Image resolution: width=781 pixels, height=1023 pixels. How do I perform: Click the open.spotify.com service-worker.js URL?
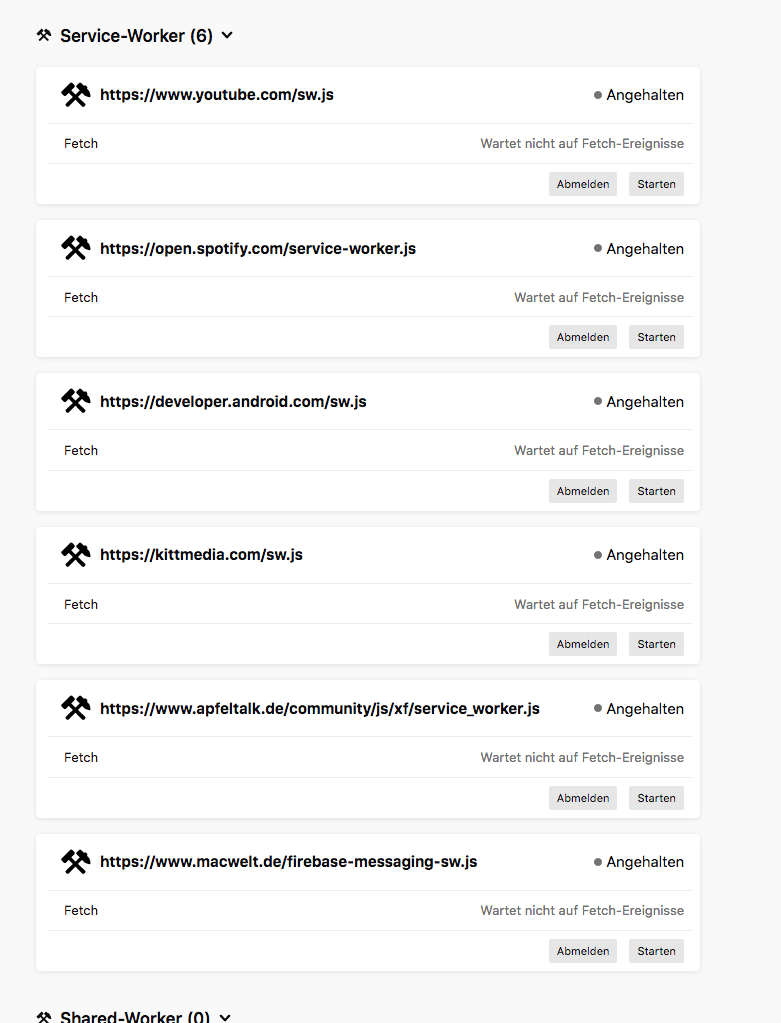(258, 249)
